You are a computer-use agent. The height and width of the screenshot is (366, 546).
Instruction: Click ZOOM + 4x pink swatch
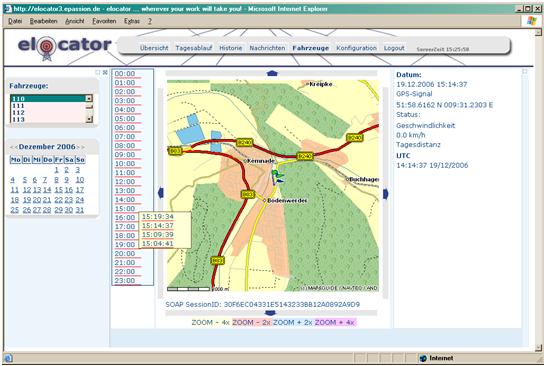point(335,322)
